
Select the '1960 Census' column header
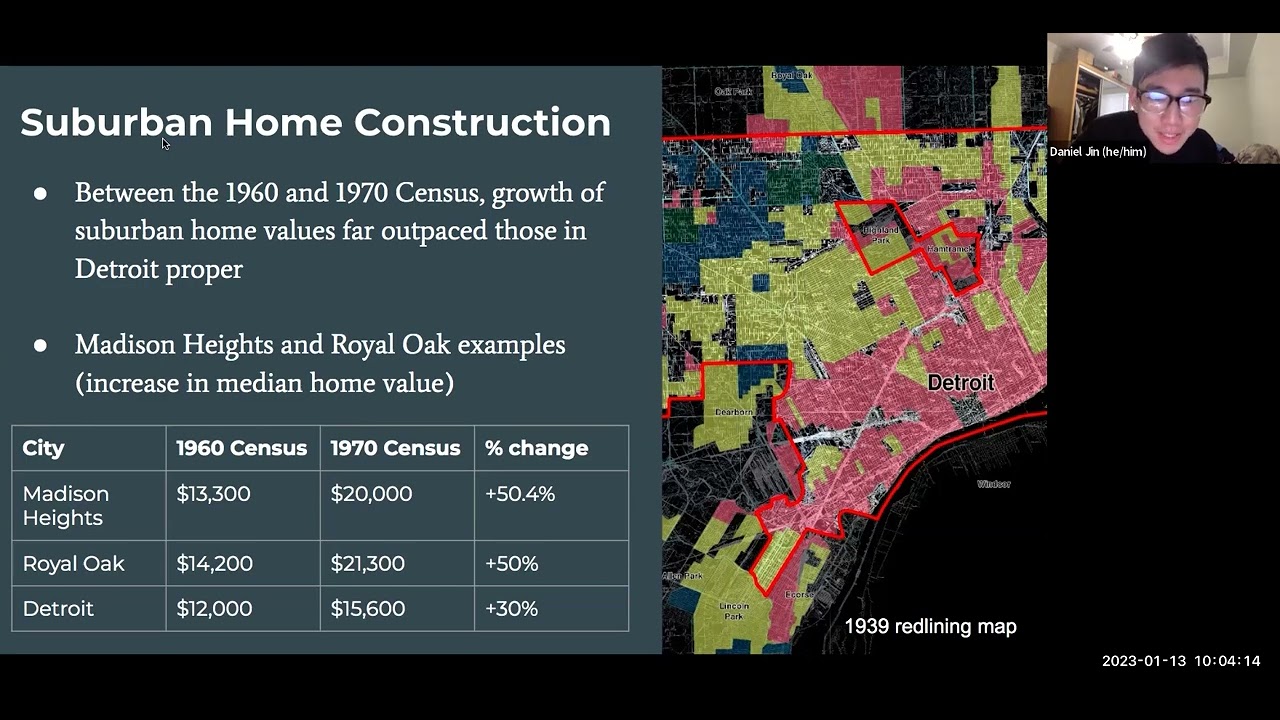[x=243, y=448]
